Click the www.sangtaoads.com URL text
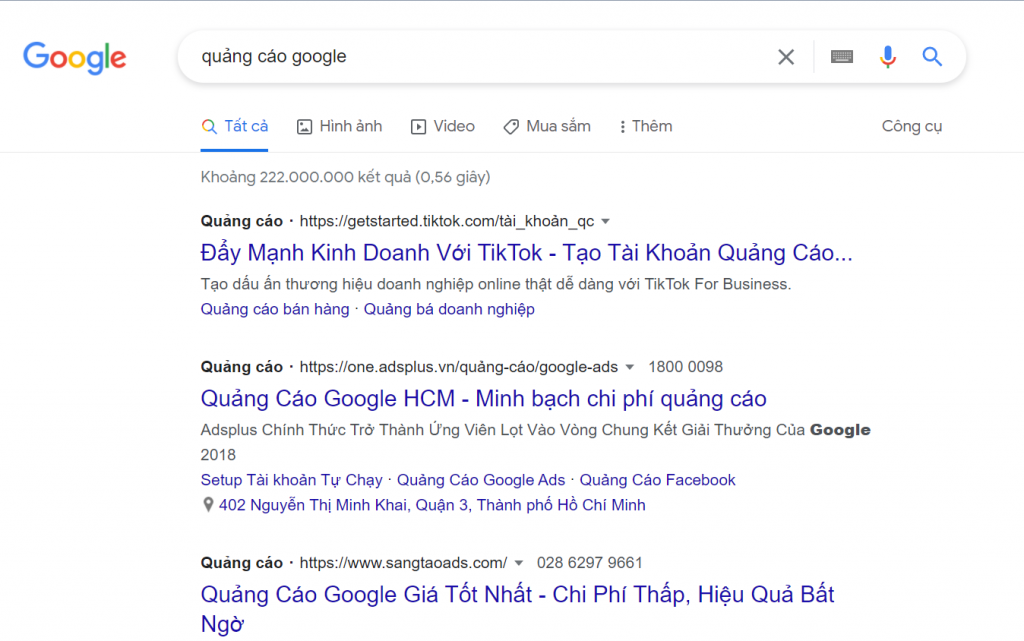Viewport: 1024px width, 641px height. (x=403, y=563)
